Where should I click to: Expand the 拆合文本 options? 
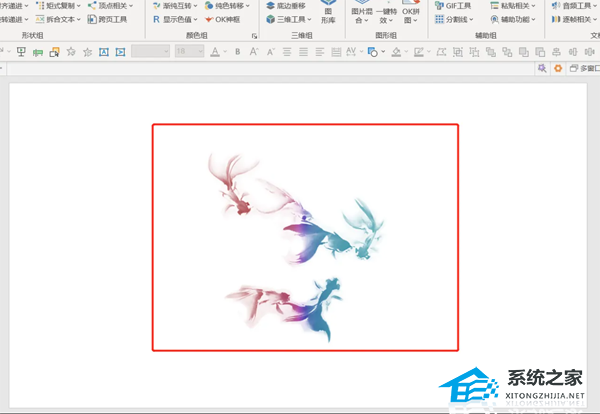[58, 19]
